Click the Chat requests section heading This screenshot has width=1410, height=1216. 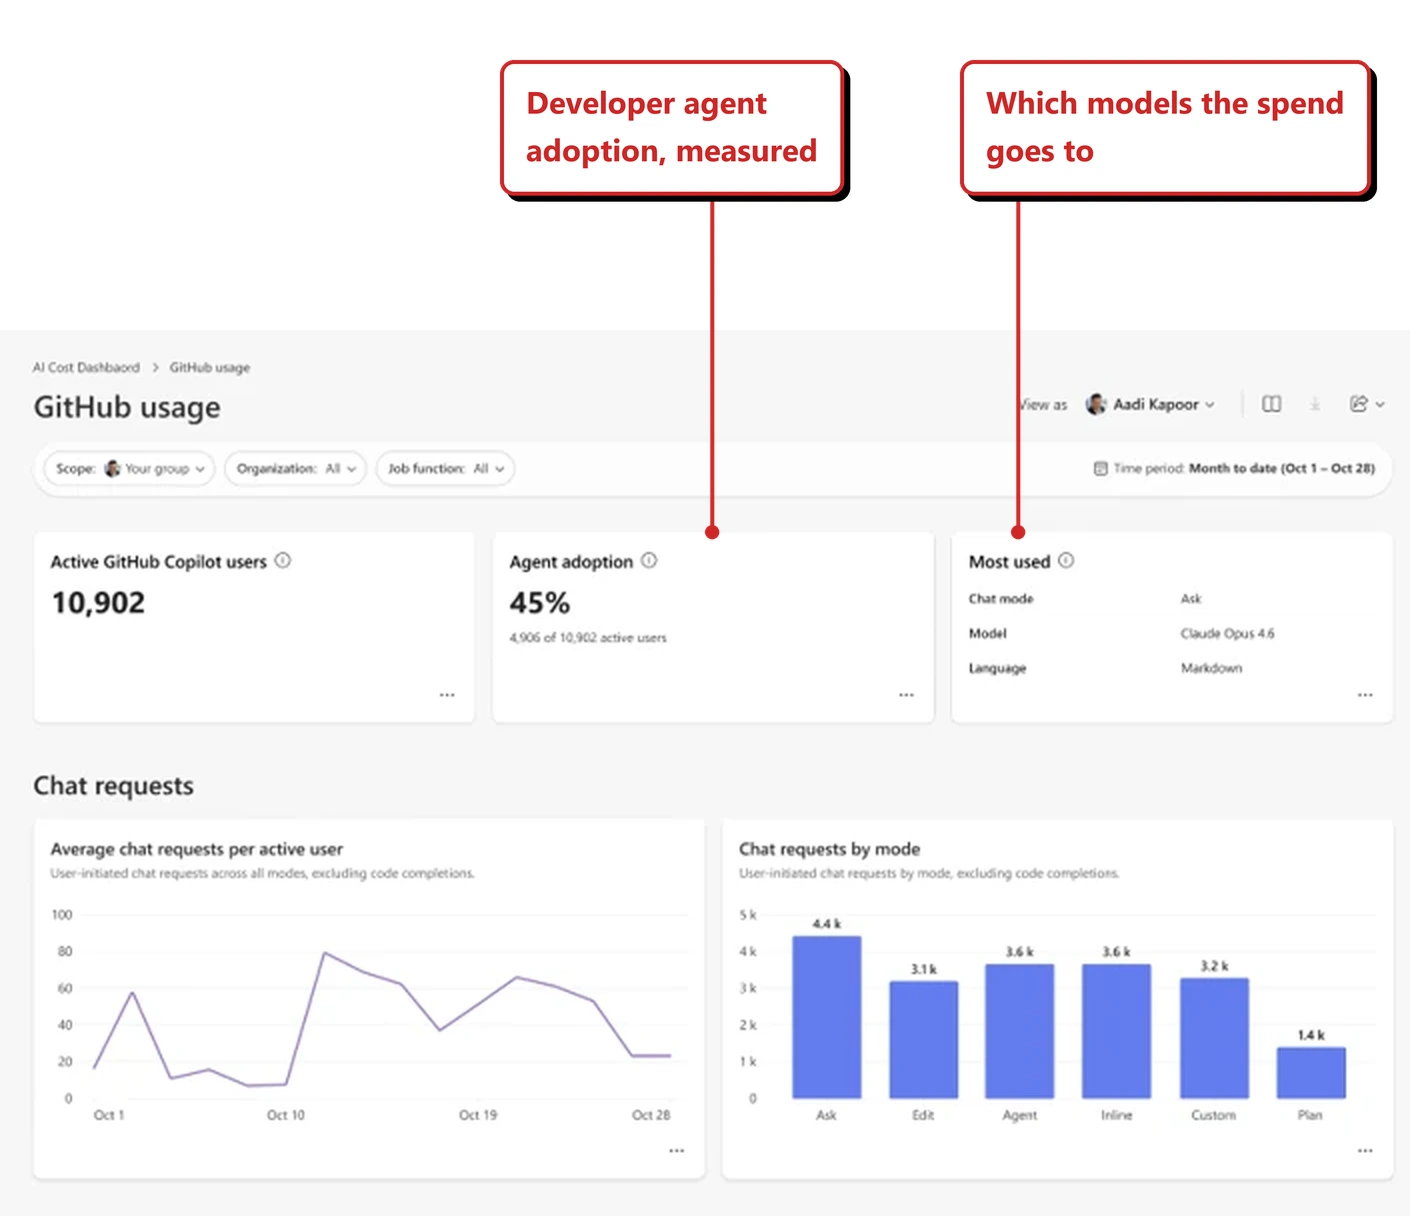(x=114, y=786)
